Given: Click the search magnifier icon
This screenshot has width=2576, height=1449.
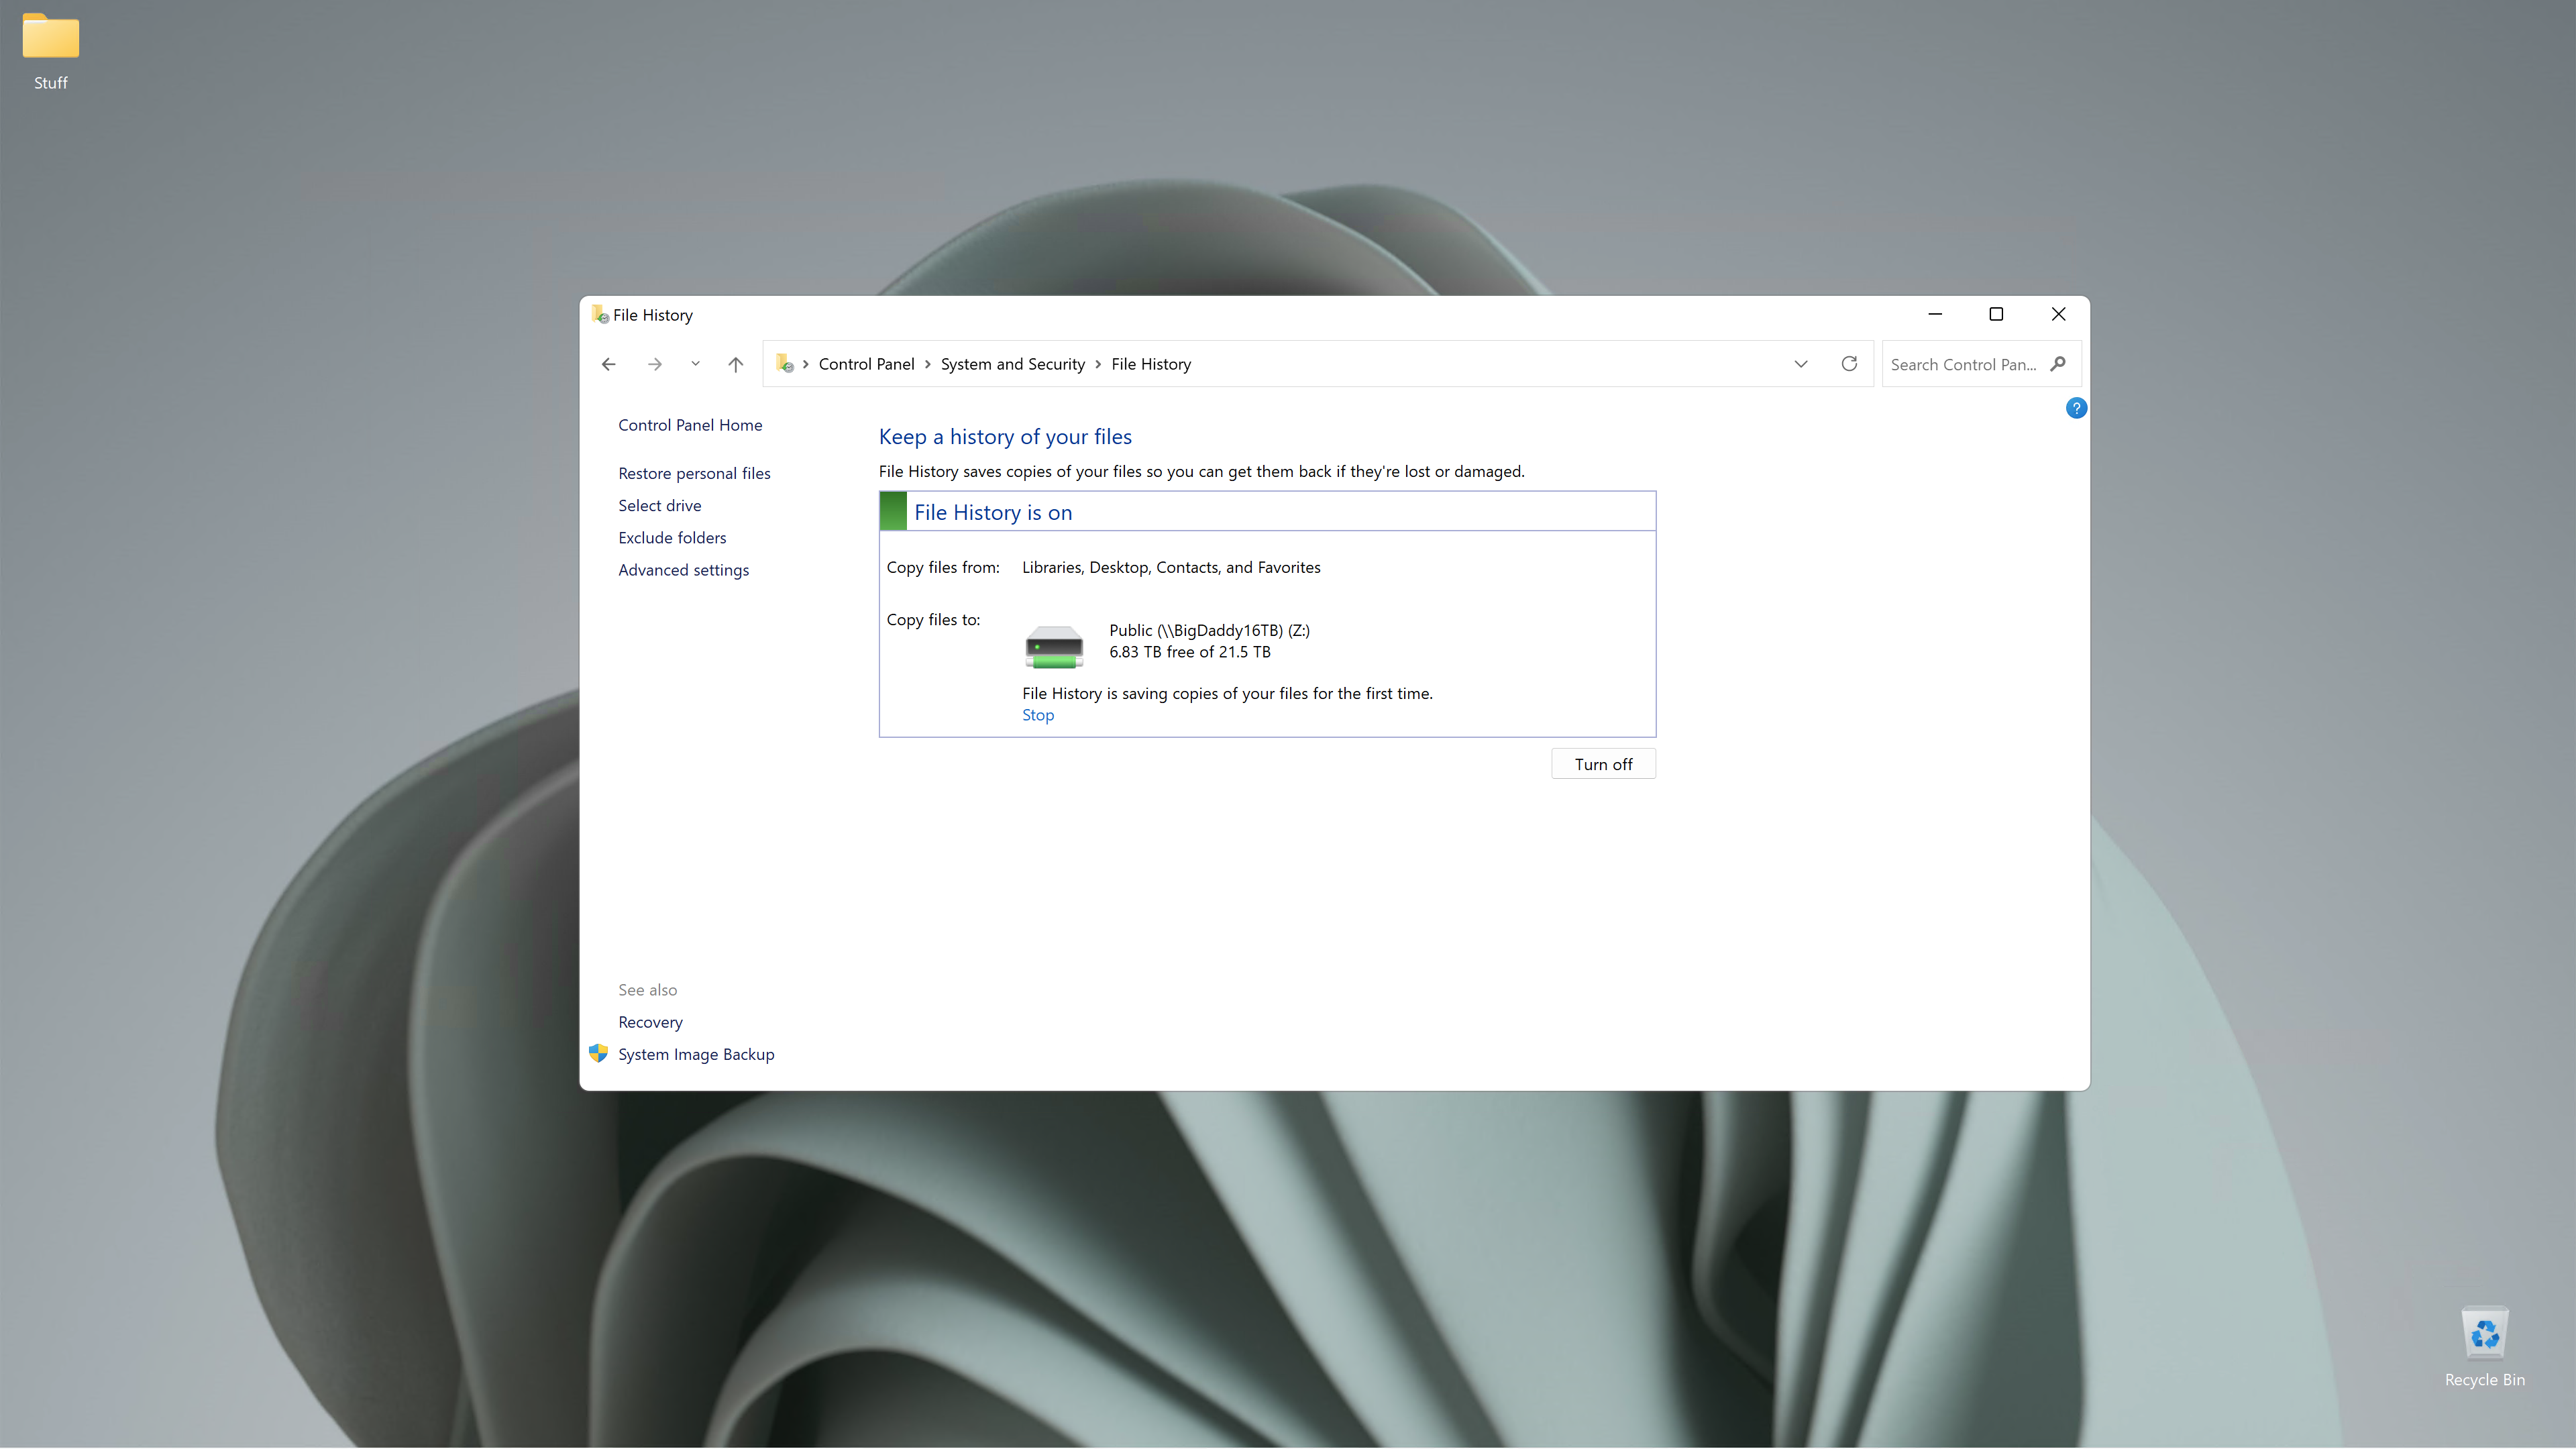Looking at the screenshot, I should [x=2058, y=363].
